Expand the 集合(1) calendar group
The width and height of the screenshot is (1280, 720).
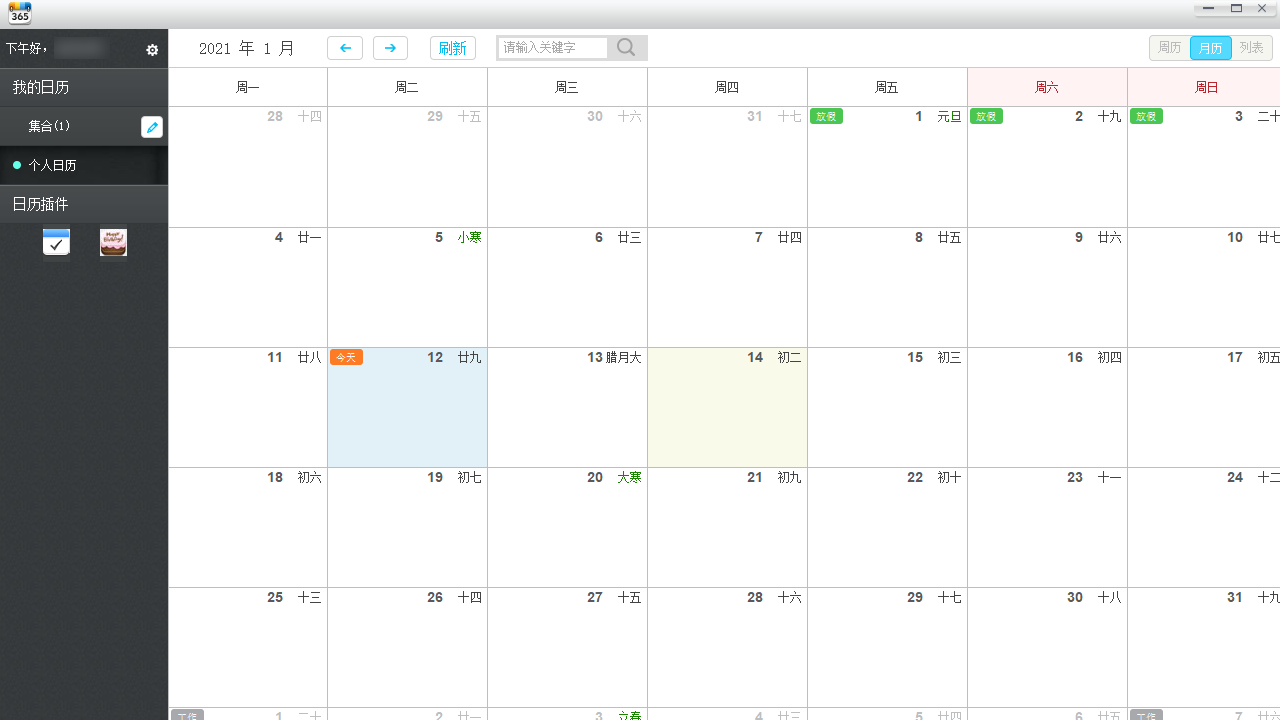pyautogui.click(x=50, y=127)
